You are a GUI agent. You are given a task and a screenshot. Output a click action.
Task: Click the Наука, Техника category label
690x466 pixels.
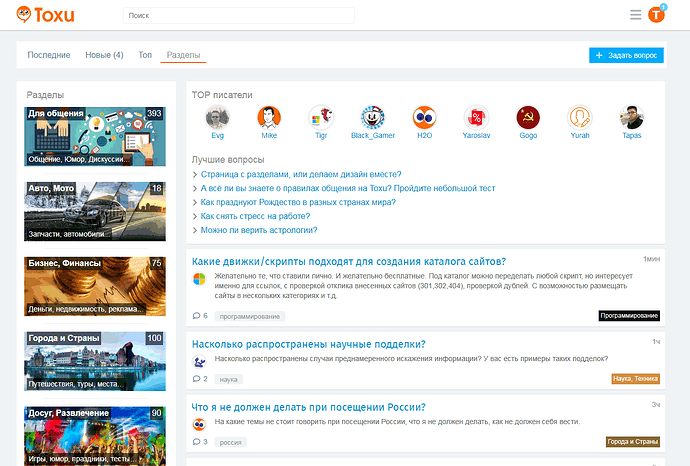coord(635,378)
